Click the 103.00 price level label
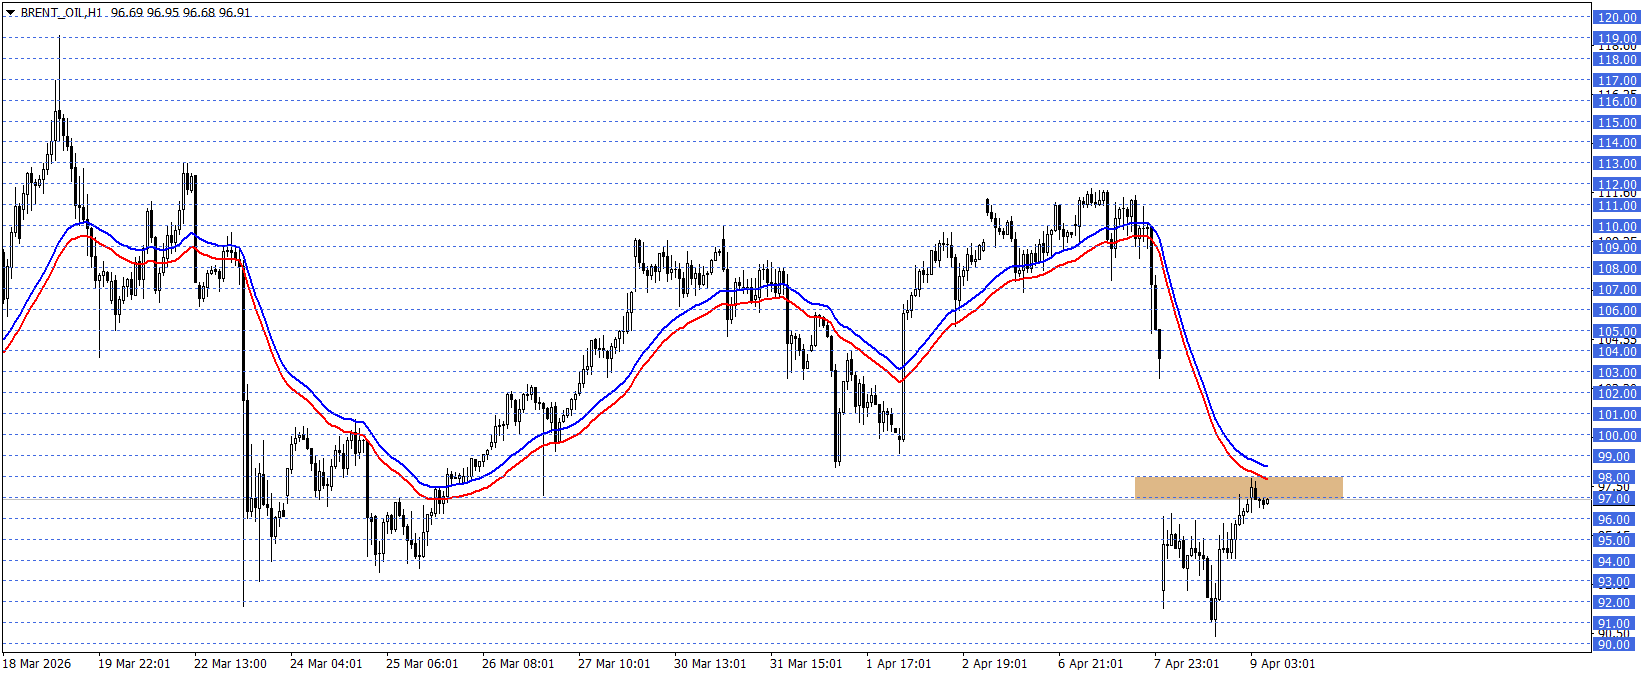 point(1616,373)
